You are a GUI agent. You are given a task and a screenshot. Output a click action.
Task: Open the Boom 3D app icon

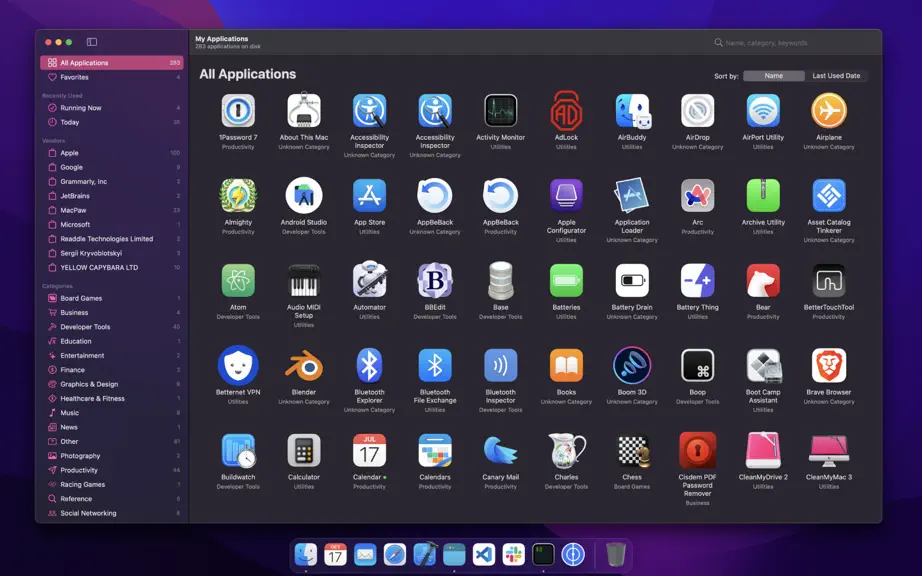point(632,366)
